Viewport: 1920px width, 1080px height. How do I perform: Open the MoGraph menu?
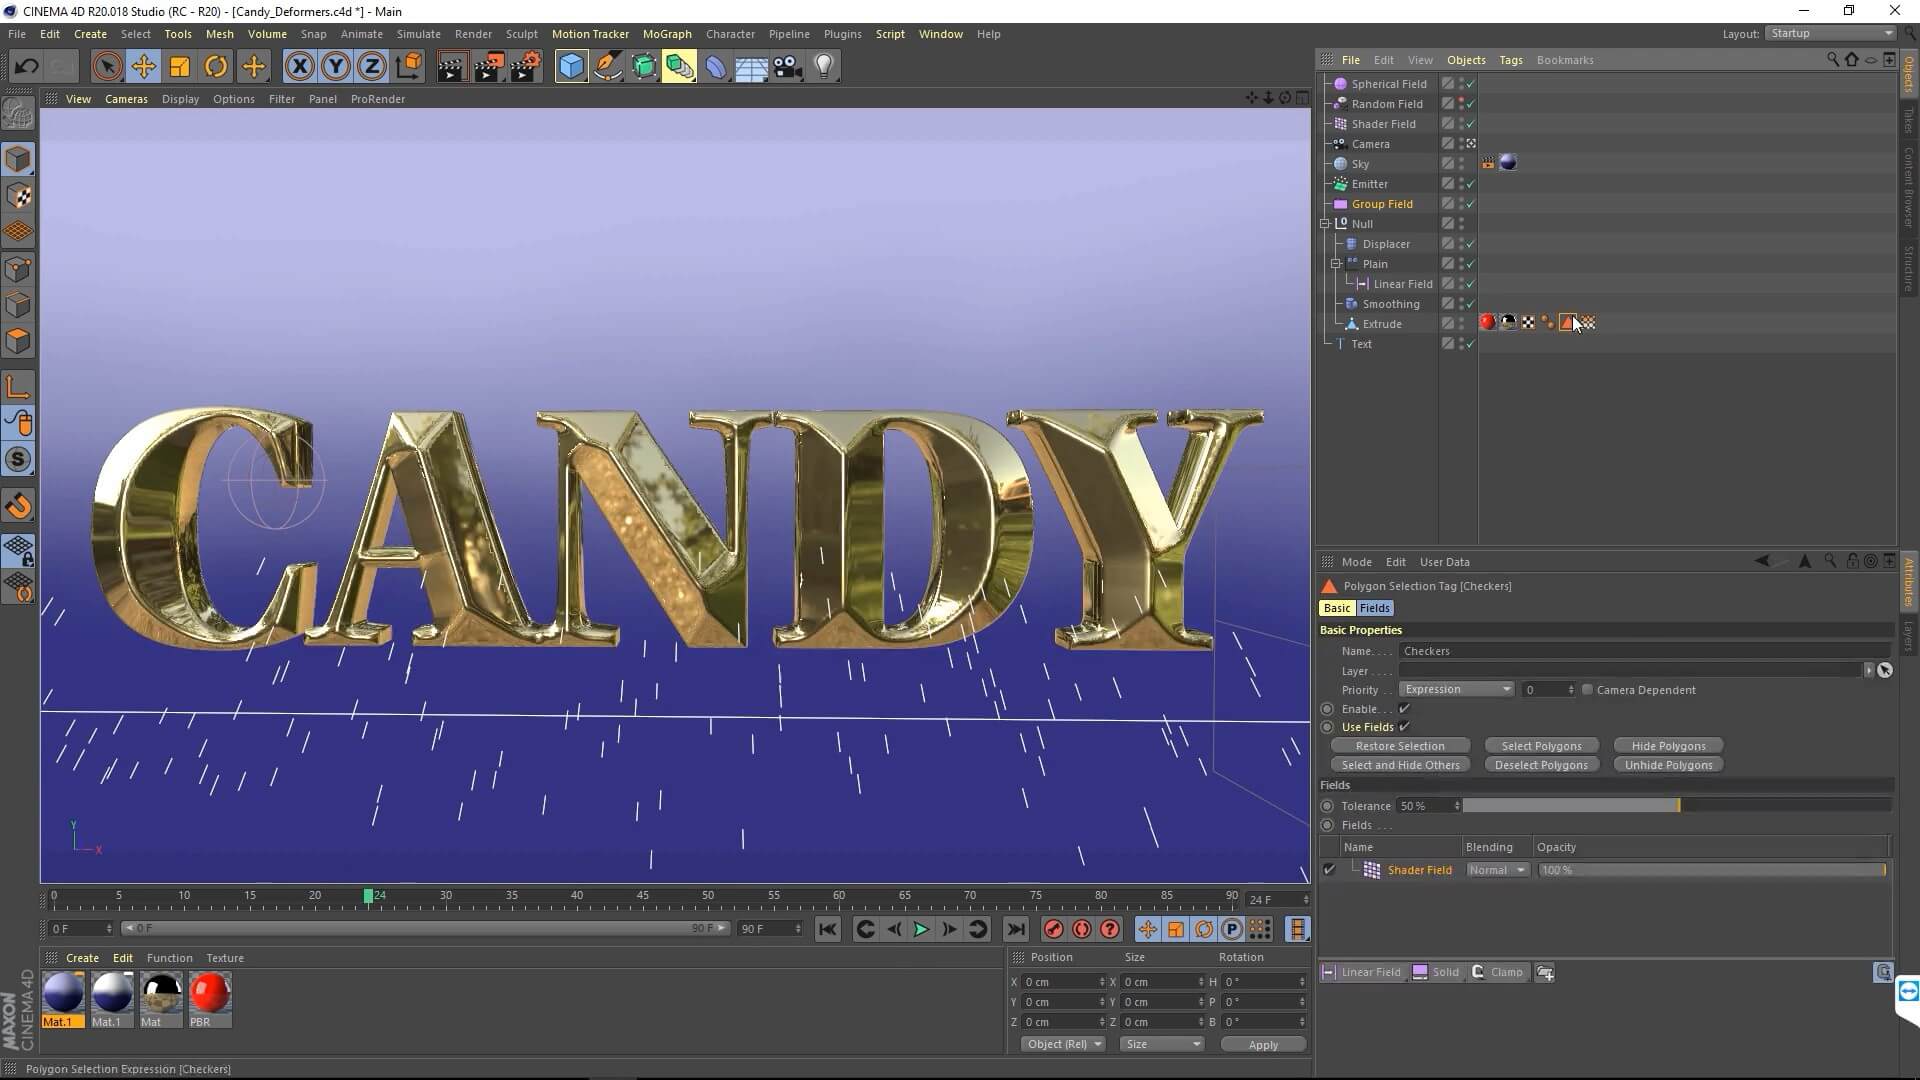point(666,34)
